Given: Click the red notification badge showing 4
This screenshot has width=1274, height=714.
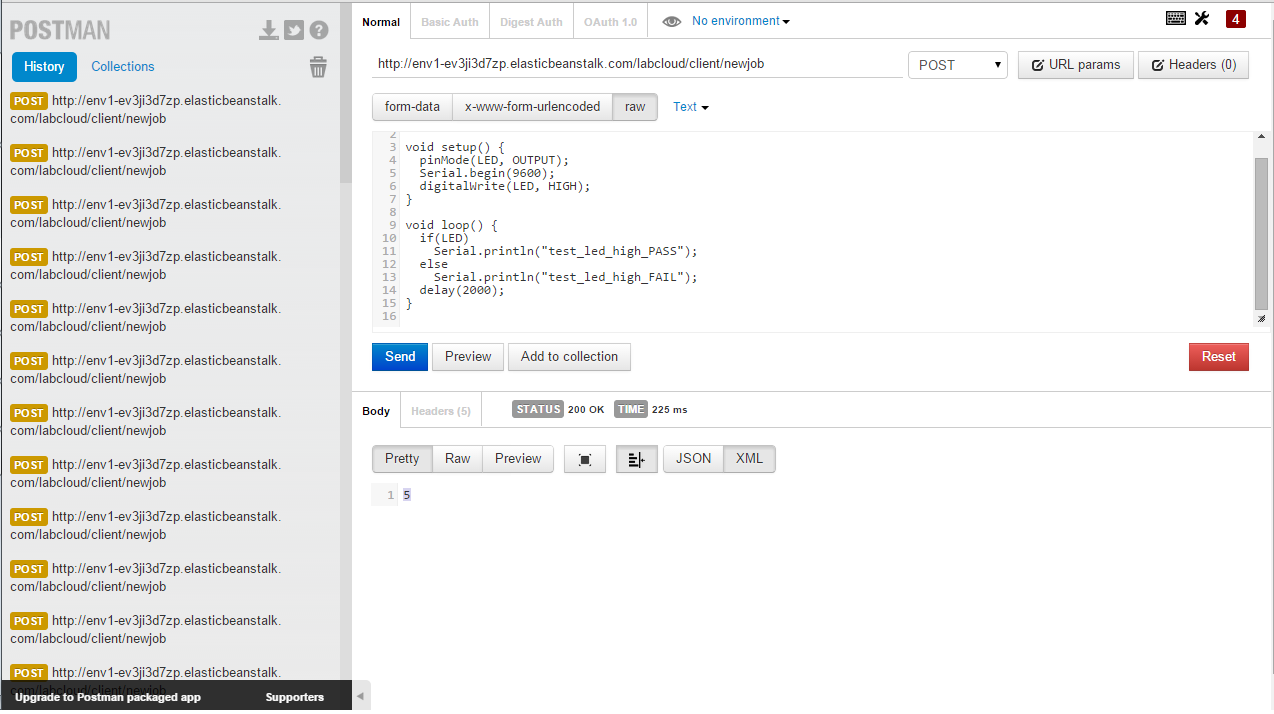Looking at the screenshot, I should [x=1236, y=18].
